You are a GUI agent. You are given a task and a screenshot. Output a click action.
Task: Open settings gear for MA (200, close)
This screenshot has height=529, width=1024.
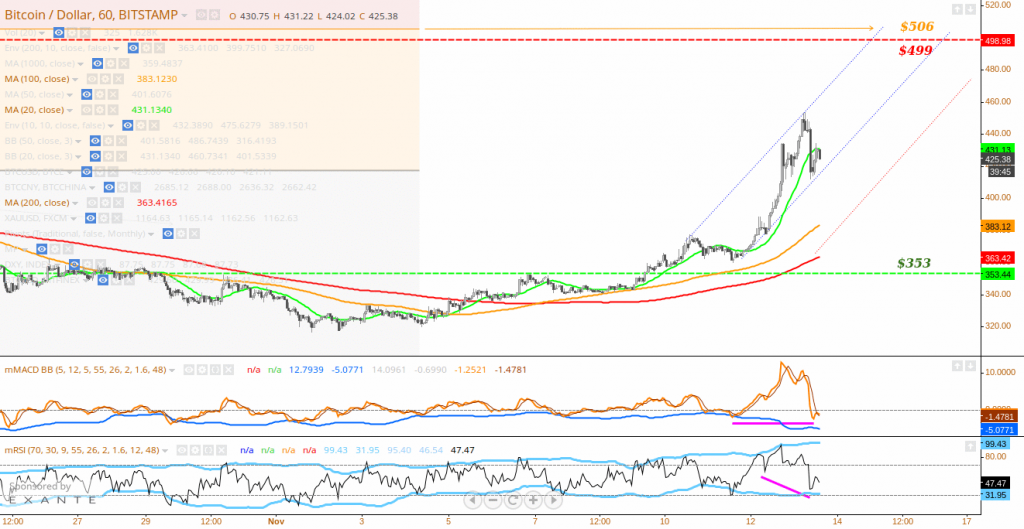tap(105, 202)
